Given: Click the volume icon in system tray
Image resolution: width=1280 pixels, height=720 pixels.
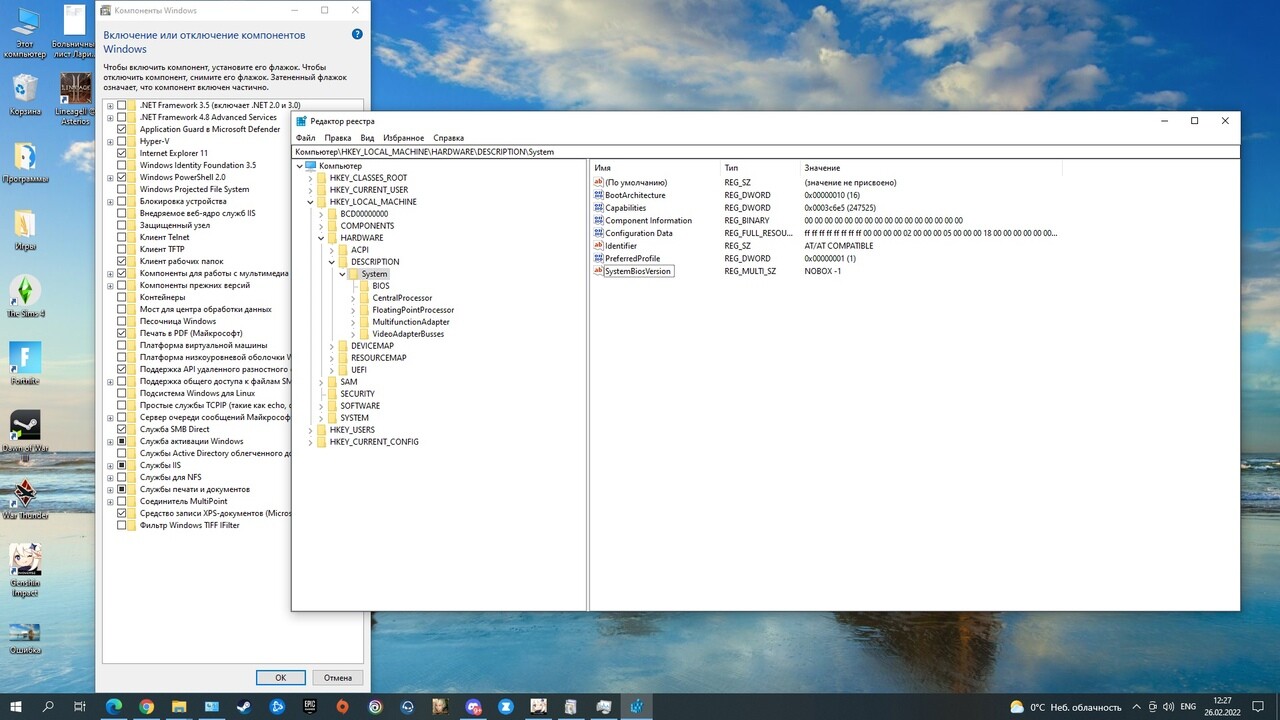Looking at the screenshot, I should (x=1168, y=706).
